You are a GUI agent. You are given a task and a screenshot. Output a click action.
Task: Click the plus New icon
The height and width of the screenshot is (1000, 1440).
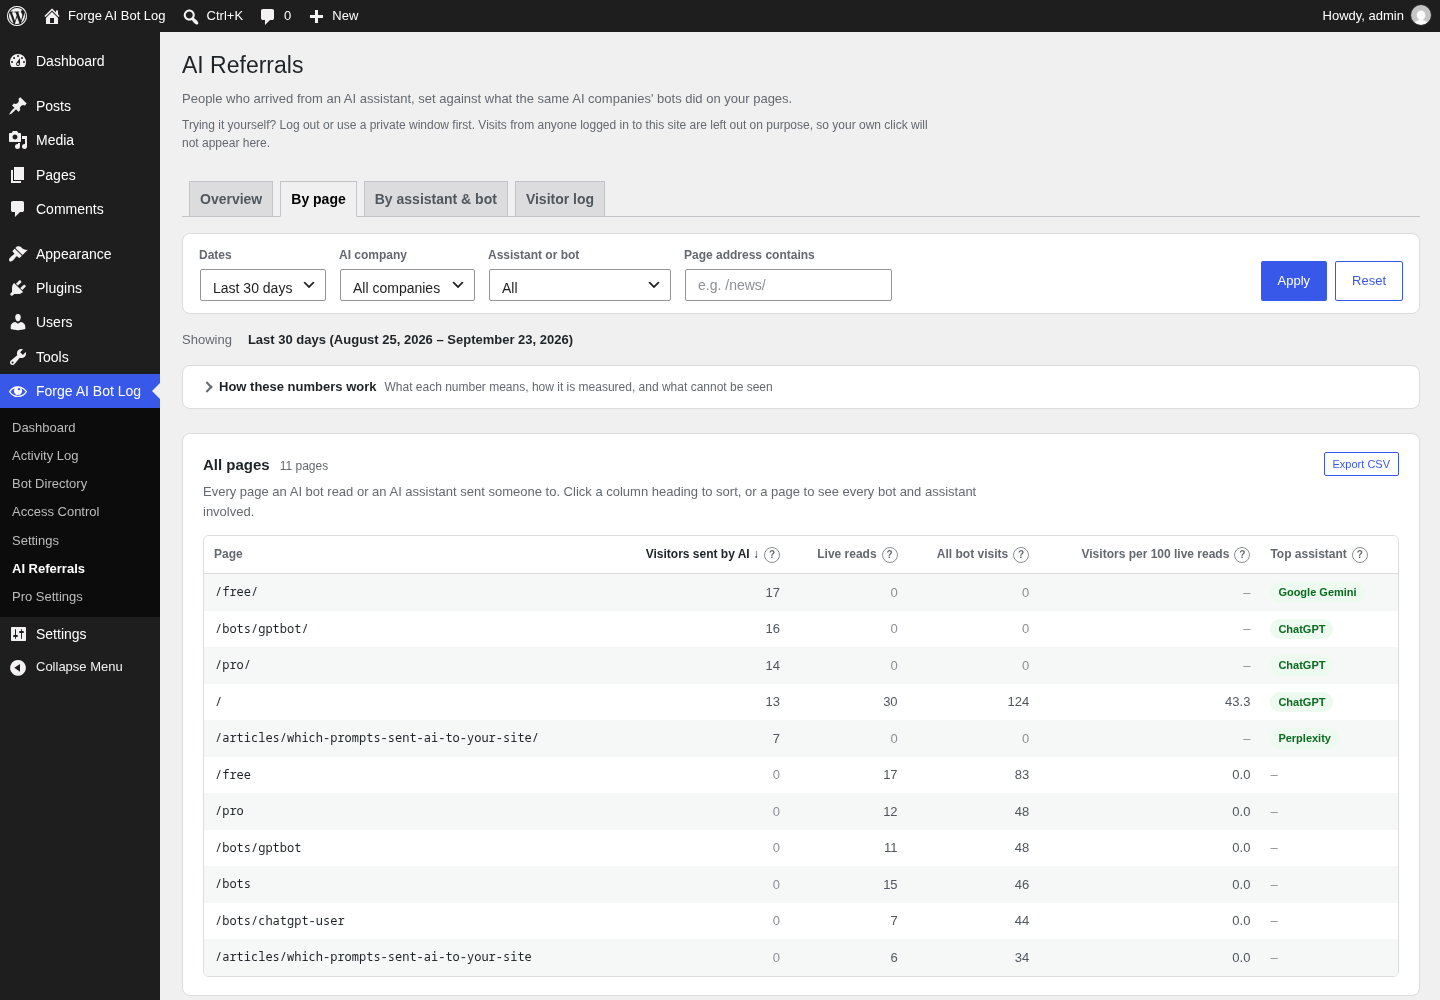(316, 16)
